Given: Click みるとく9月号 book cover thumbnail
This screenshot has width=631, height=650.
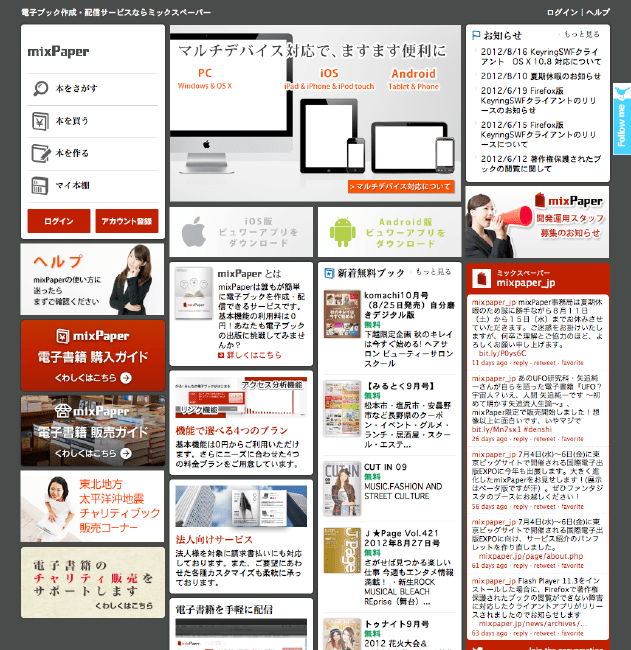Looking at the screenshot, I should pos(342,409).
